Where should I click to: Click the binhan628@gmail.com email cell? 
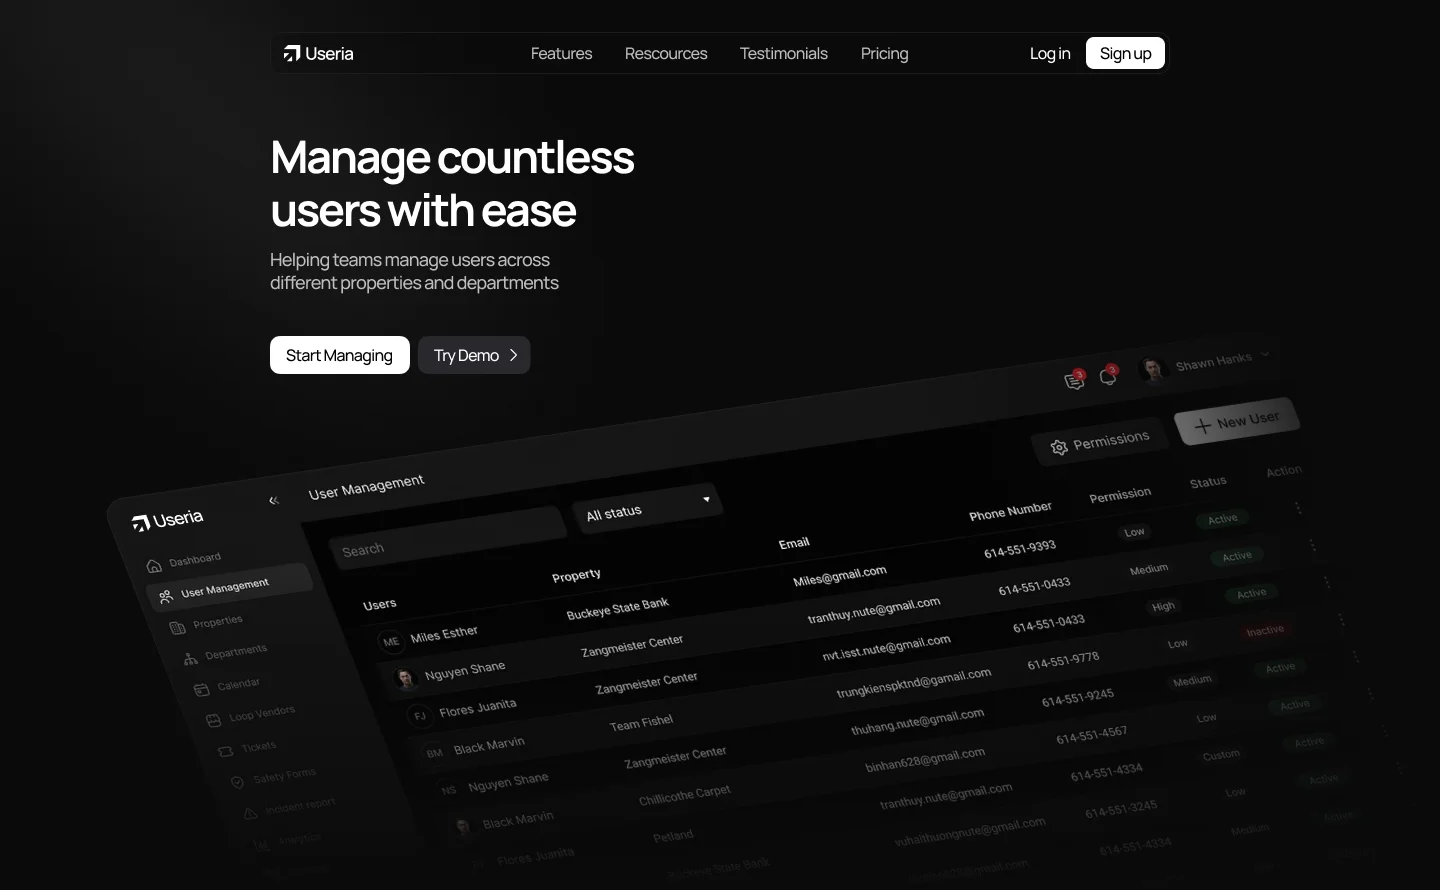coord(925,760)
